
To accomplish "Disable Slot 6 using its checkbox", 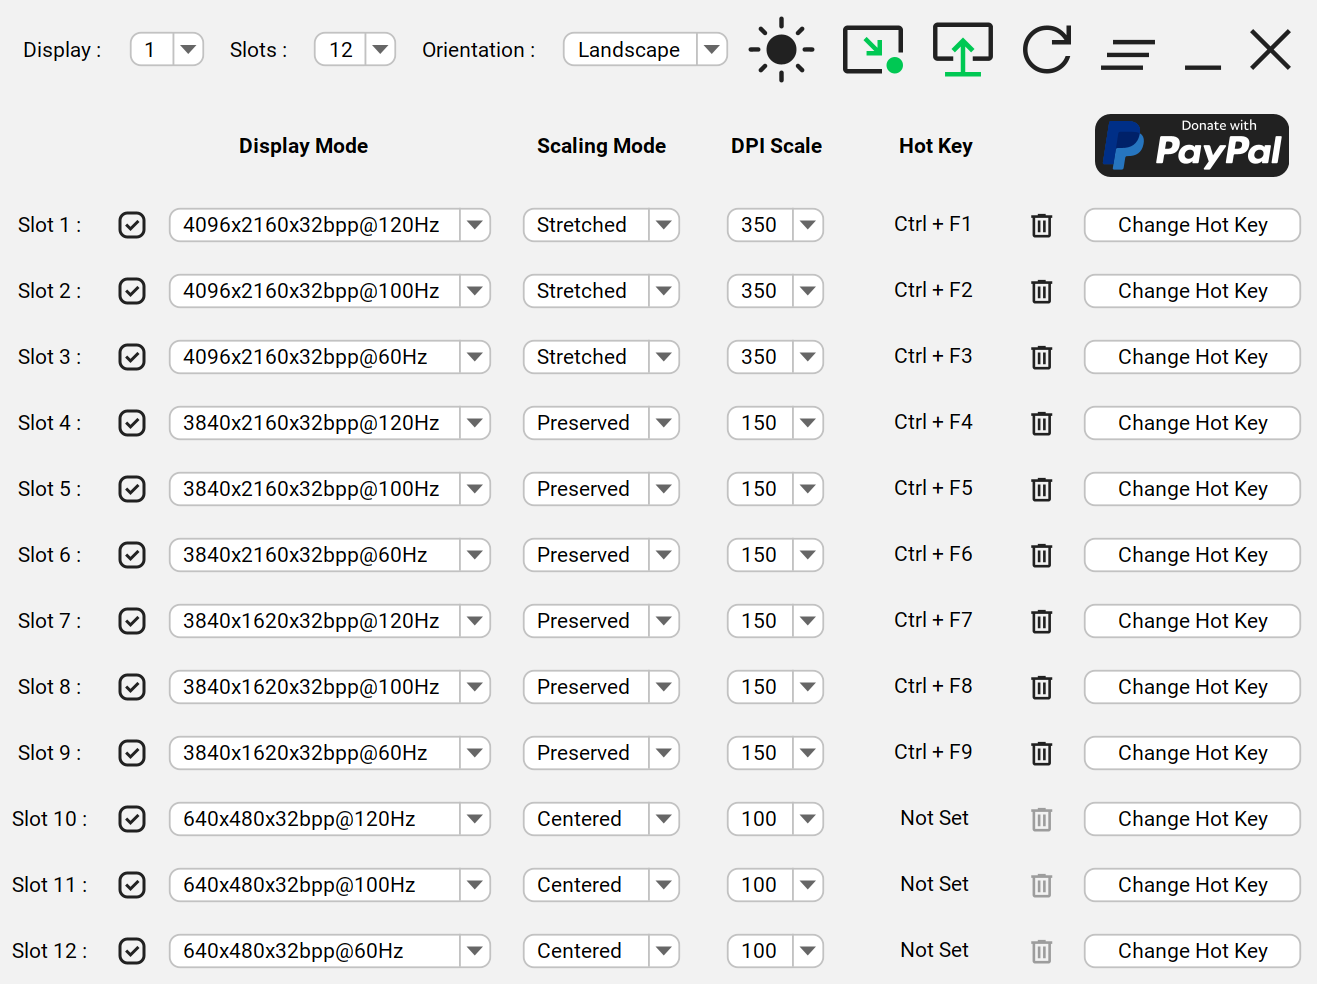I will click(x=131, y=555).
